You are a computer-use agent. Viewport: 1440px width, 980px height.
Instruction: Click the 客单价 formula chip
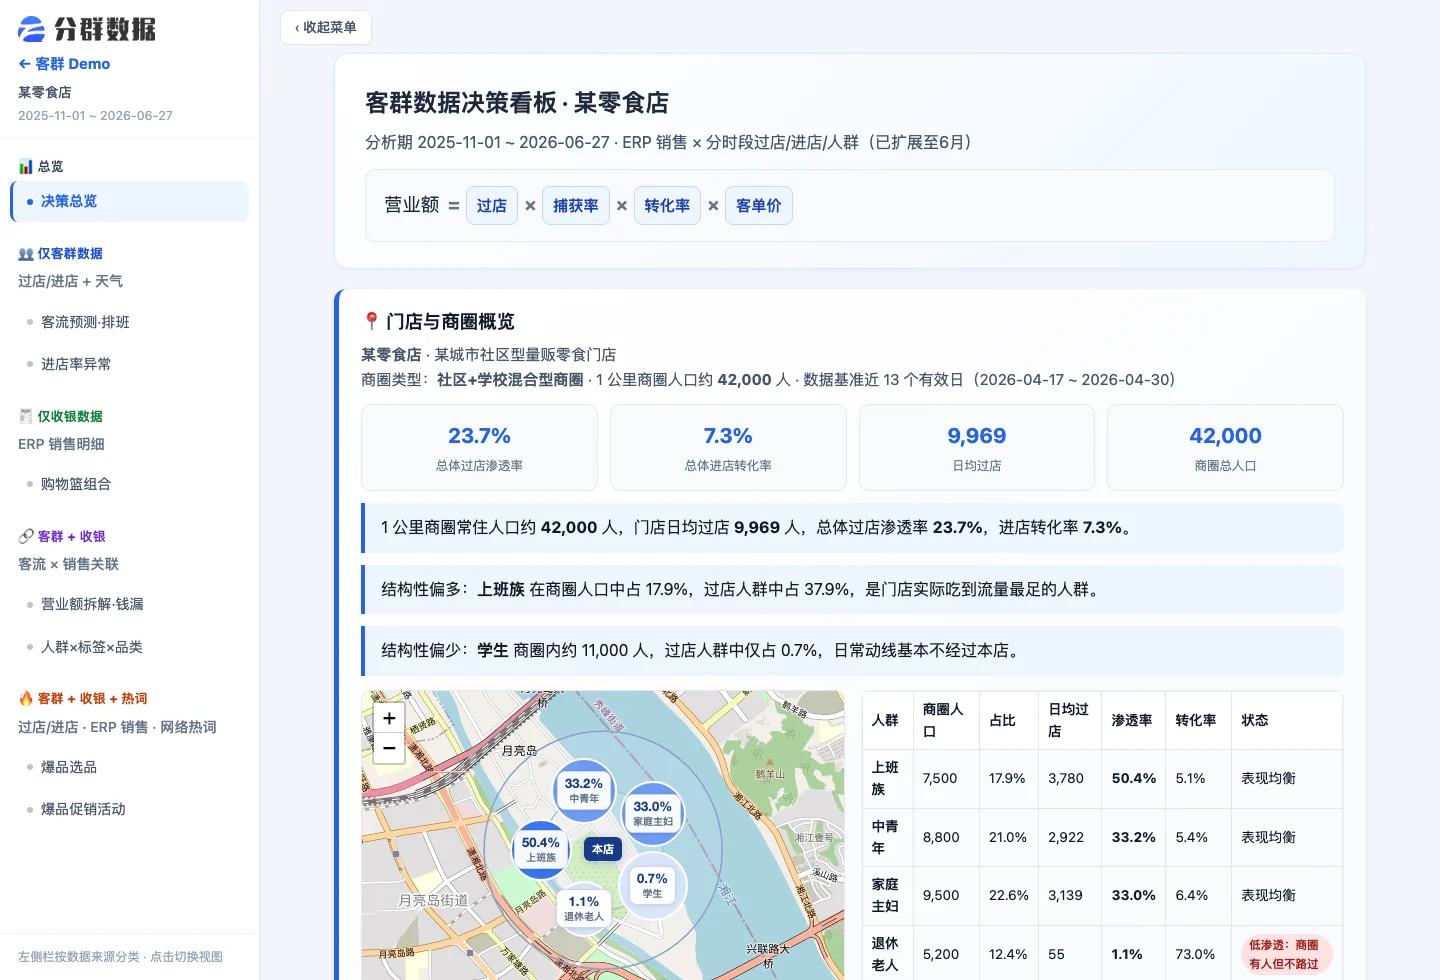point(759,206)
